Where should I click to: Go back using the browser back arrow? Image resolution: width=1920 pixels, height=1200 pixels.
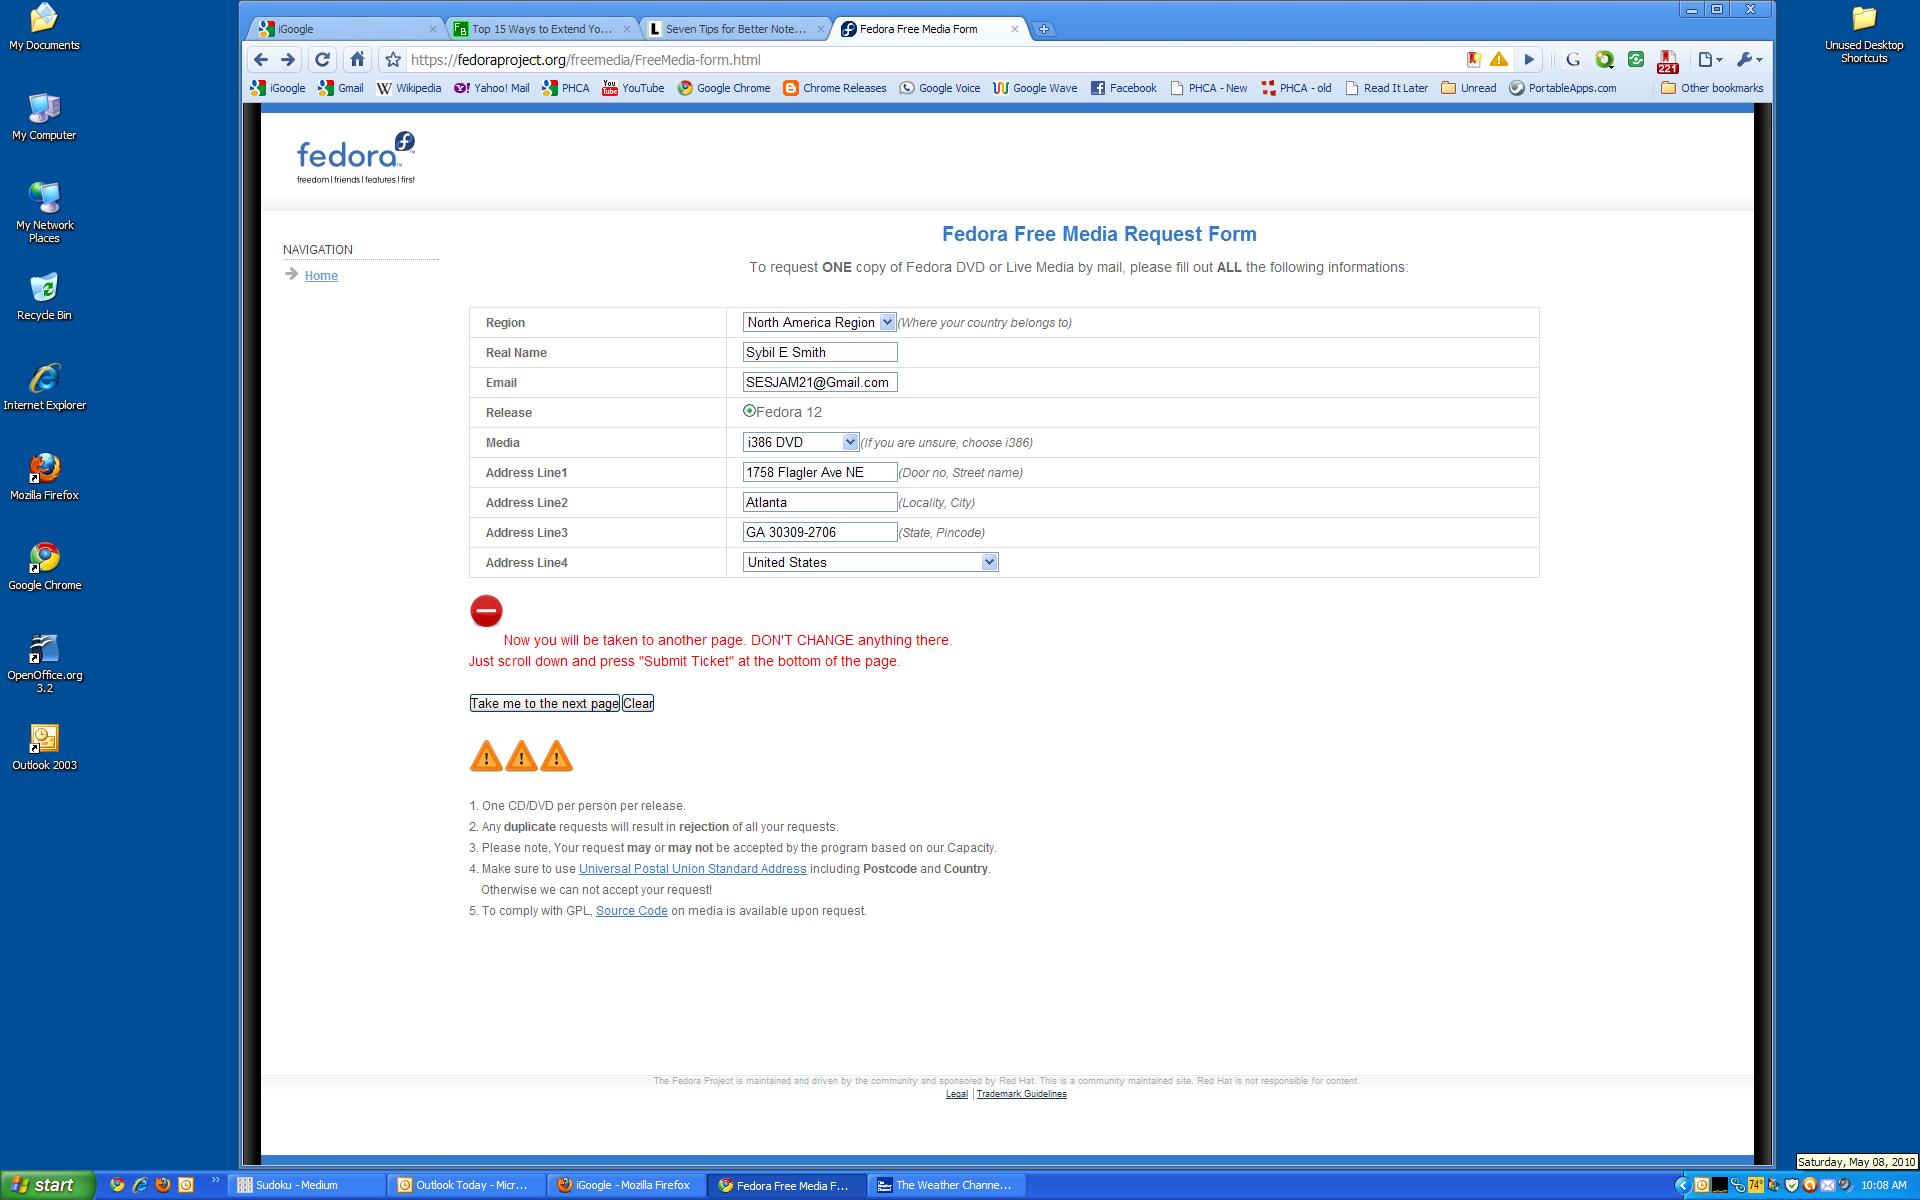[261, 60]
